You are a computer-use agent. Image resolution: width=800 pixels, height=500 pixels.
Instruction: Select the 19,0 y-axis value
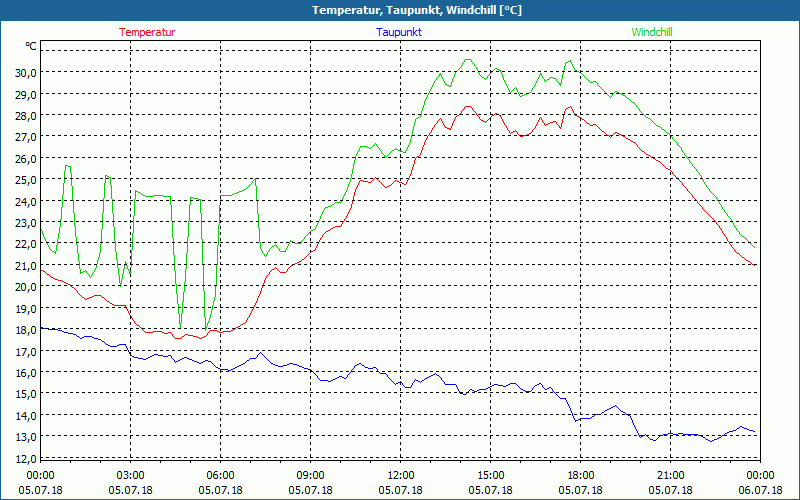click(26, 309)
